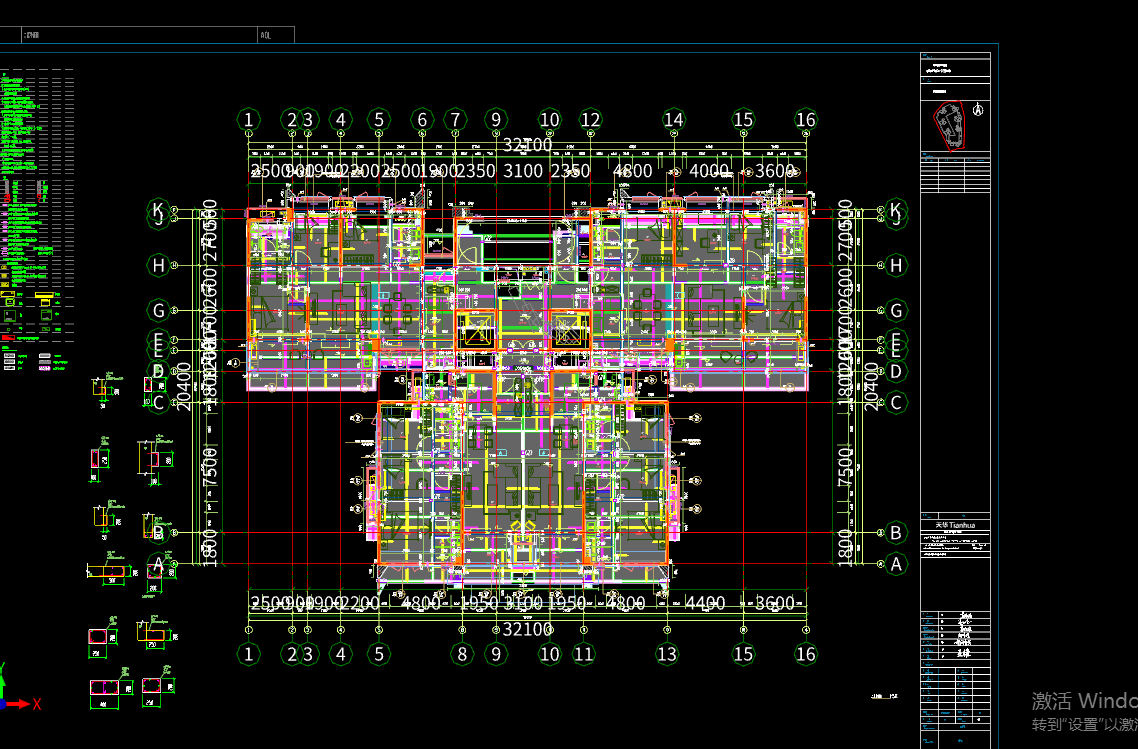The height and width of the screenshot is (749, 1138).
Task: Click grid bubble 8 below the plan
Action: tap(462, 654)
